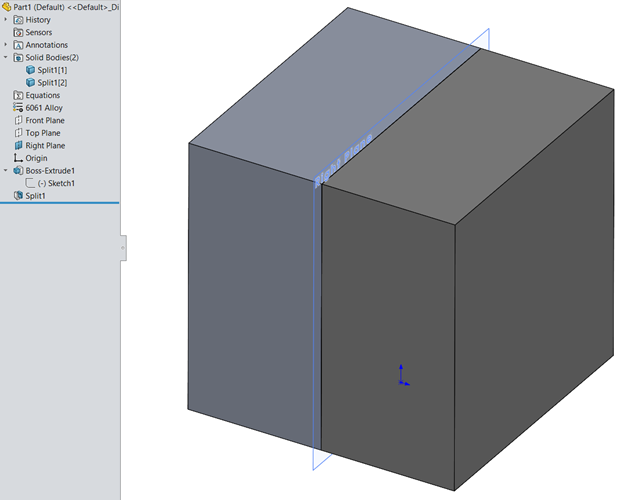Select the Split1[2] body cube icon

click(x=30, y=83)
